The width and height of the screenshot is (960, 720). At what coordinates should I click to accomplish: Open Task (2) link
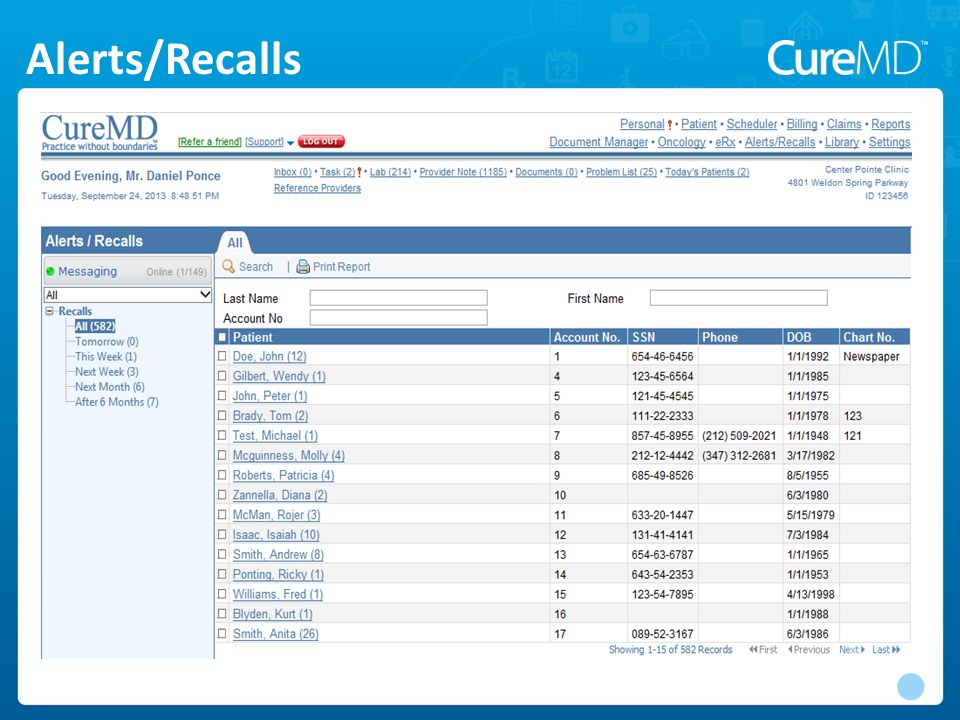click(x=337, y=172)
